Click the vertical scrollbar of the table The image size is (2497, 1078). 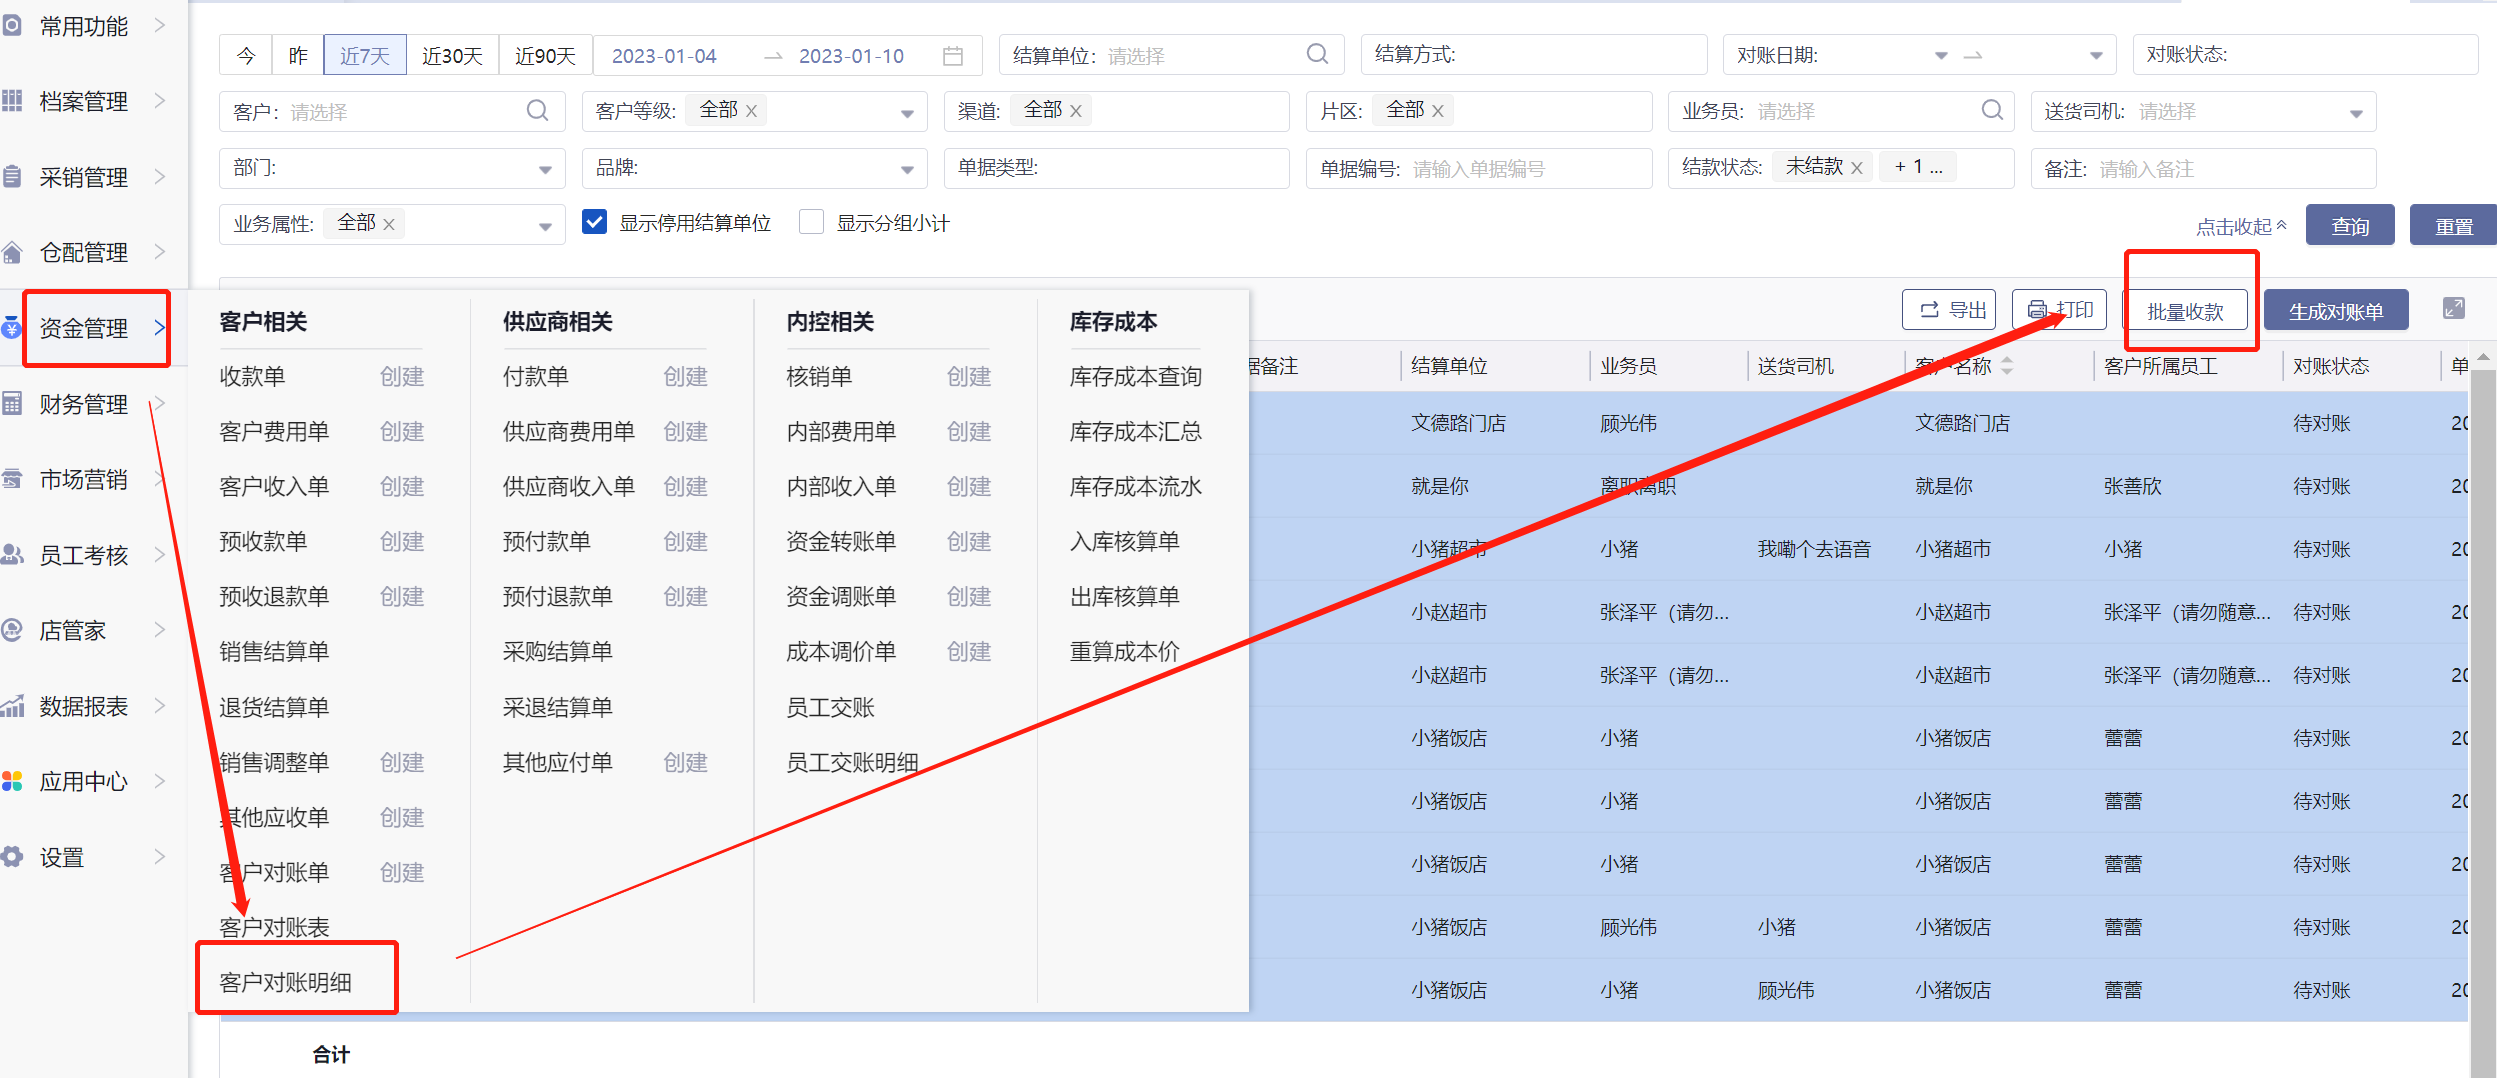coord(2481,700)
